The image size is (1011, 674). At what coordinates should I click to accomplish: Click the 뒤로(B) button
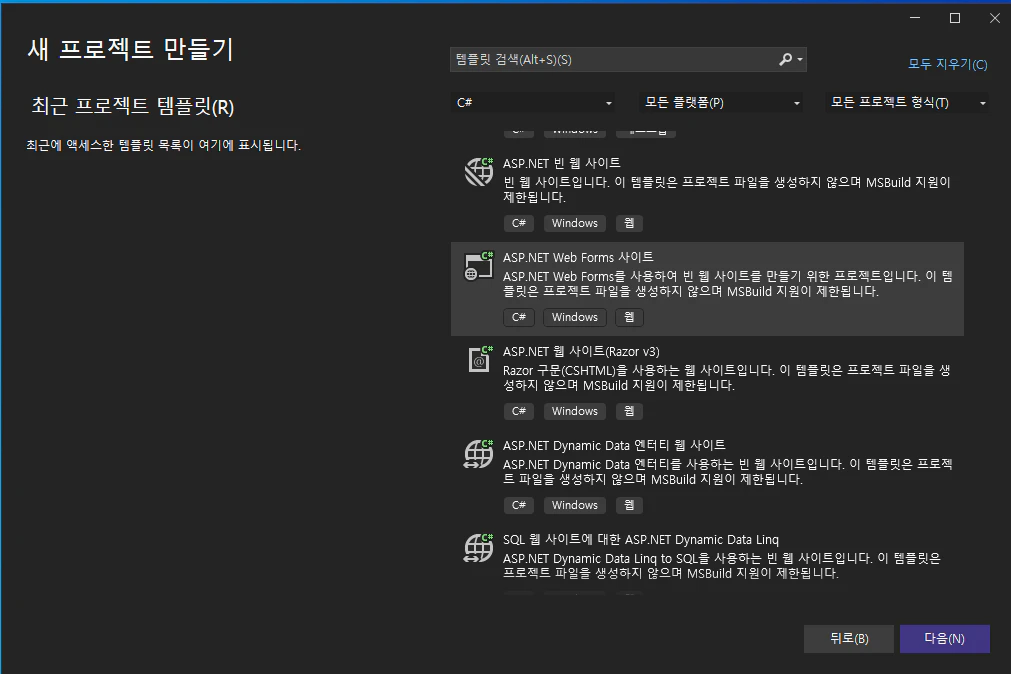point(849,639)
